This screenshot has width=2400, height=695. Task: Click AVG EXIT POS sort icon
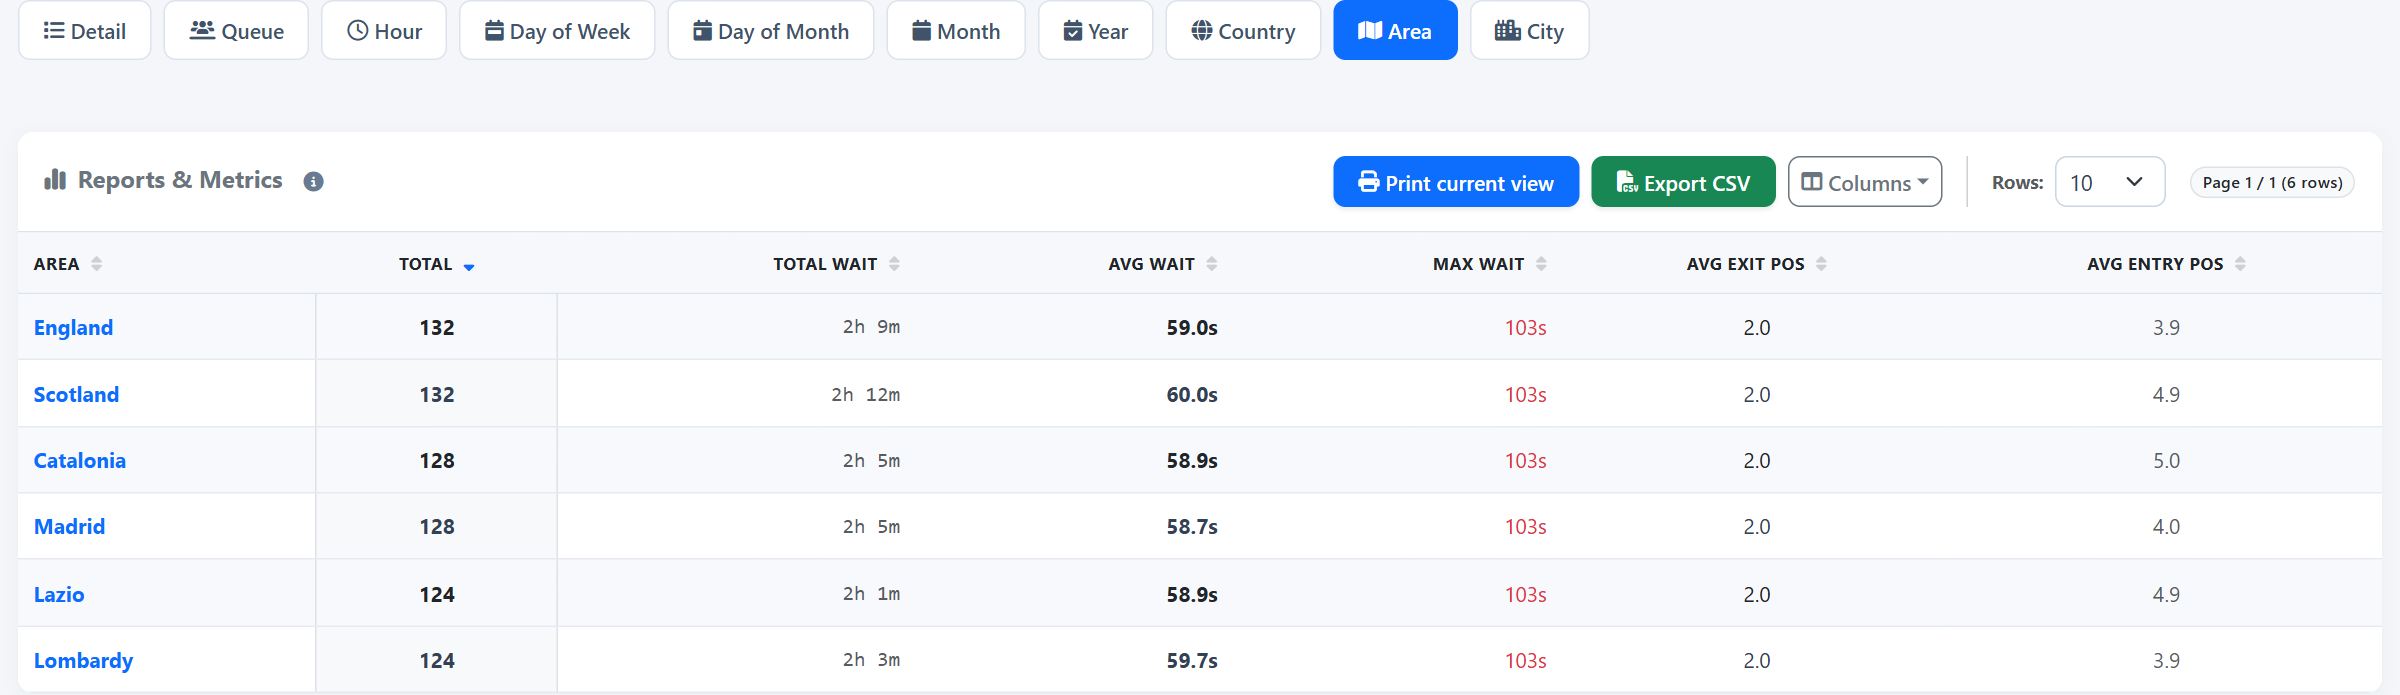click(x=1821, y=264)
